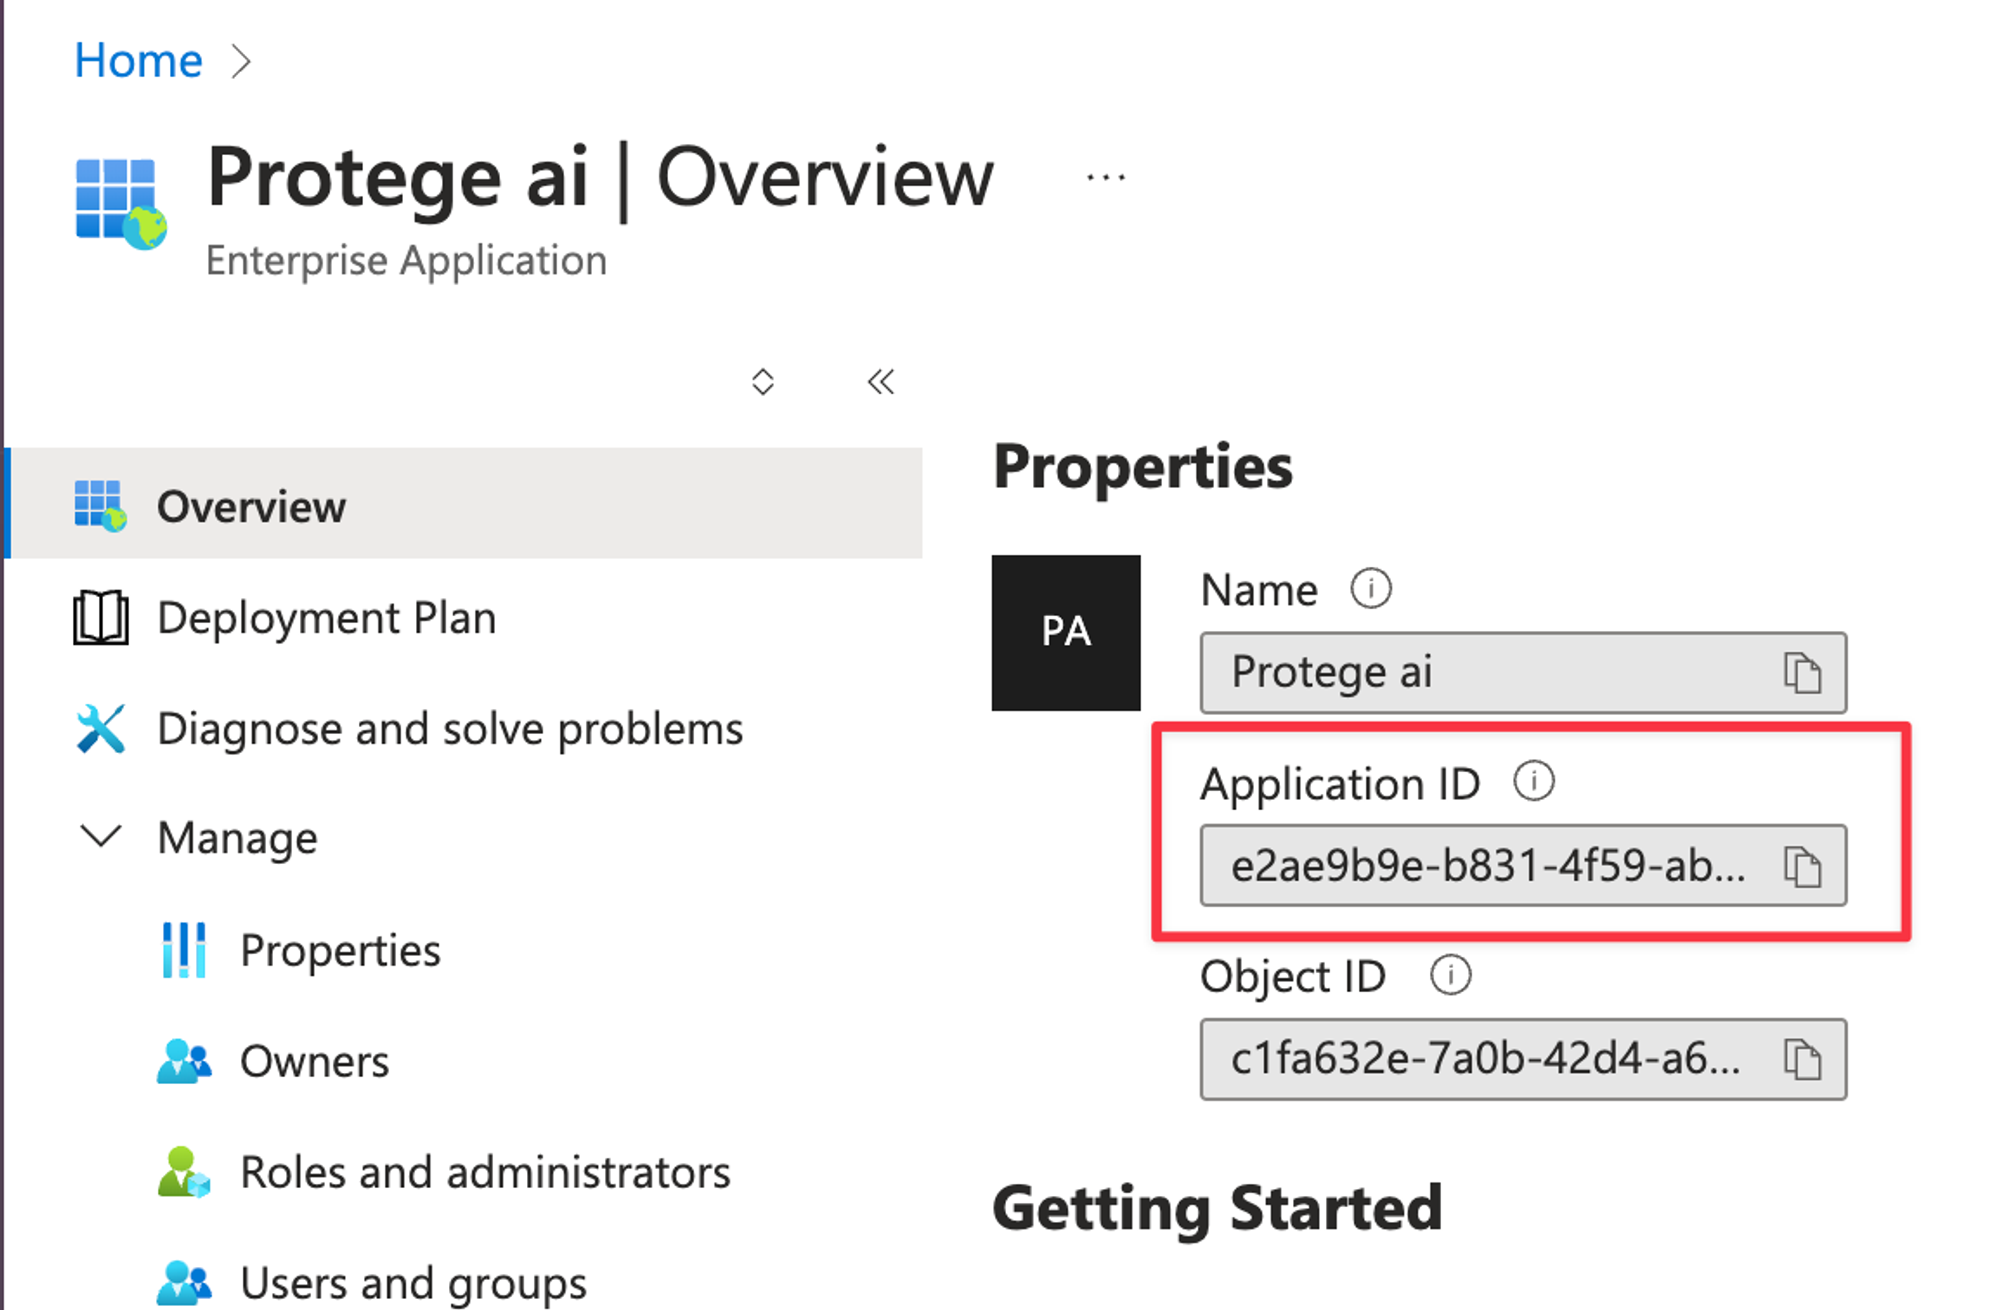Open Diagnose and solve problems
This screenshot has width=2000, height=1310.
[449, 729]
